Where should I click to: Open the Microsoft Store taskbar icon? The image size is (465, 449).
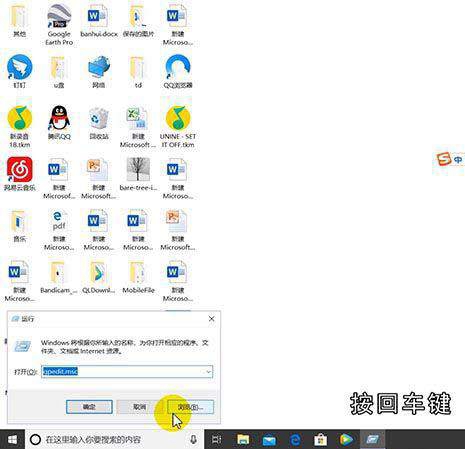(321, 440)
